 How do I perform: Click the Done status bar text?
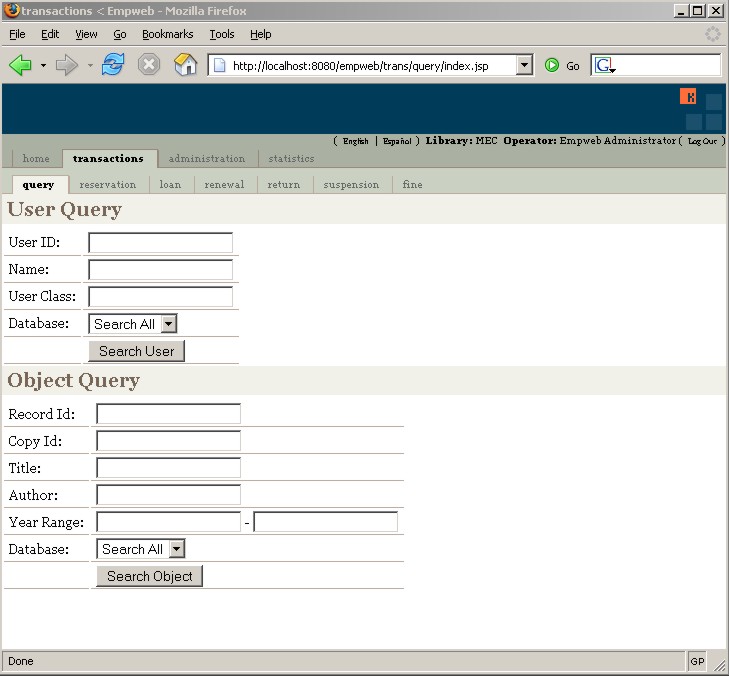(x=20, y=661)
